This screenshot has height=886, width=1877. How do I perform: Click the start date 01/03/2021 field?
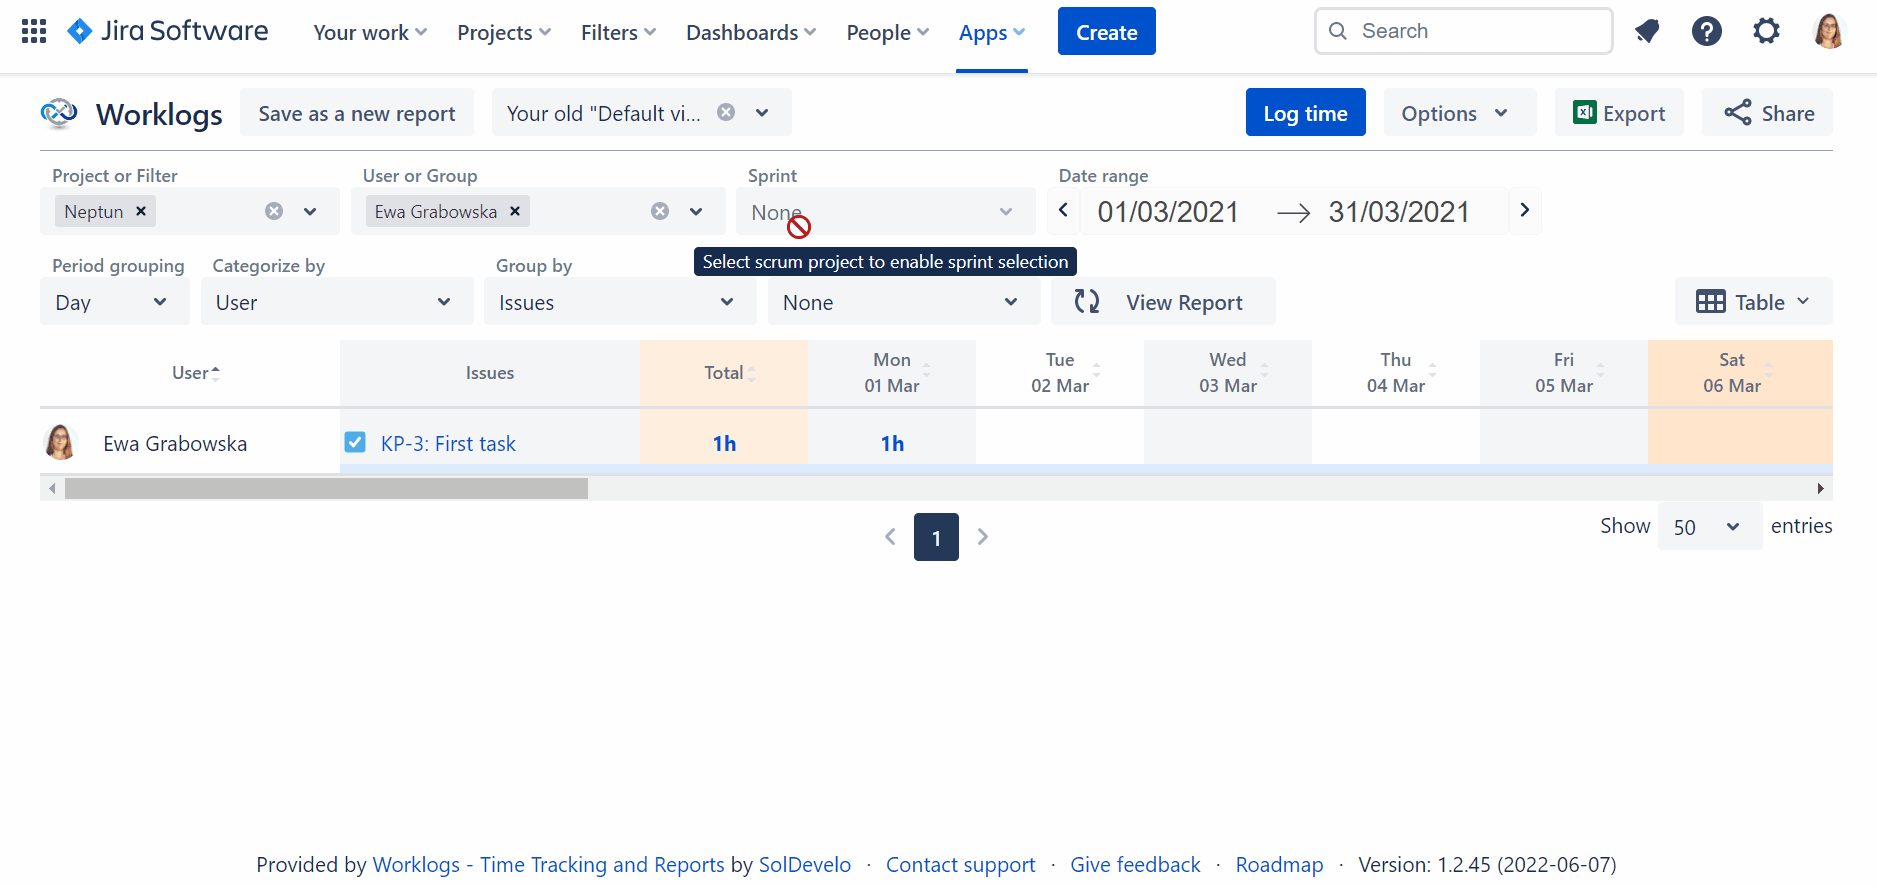[1168, 211]
